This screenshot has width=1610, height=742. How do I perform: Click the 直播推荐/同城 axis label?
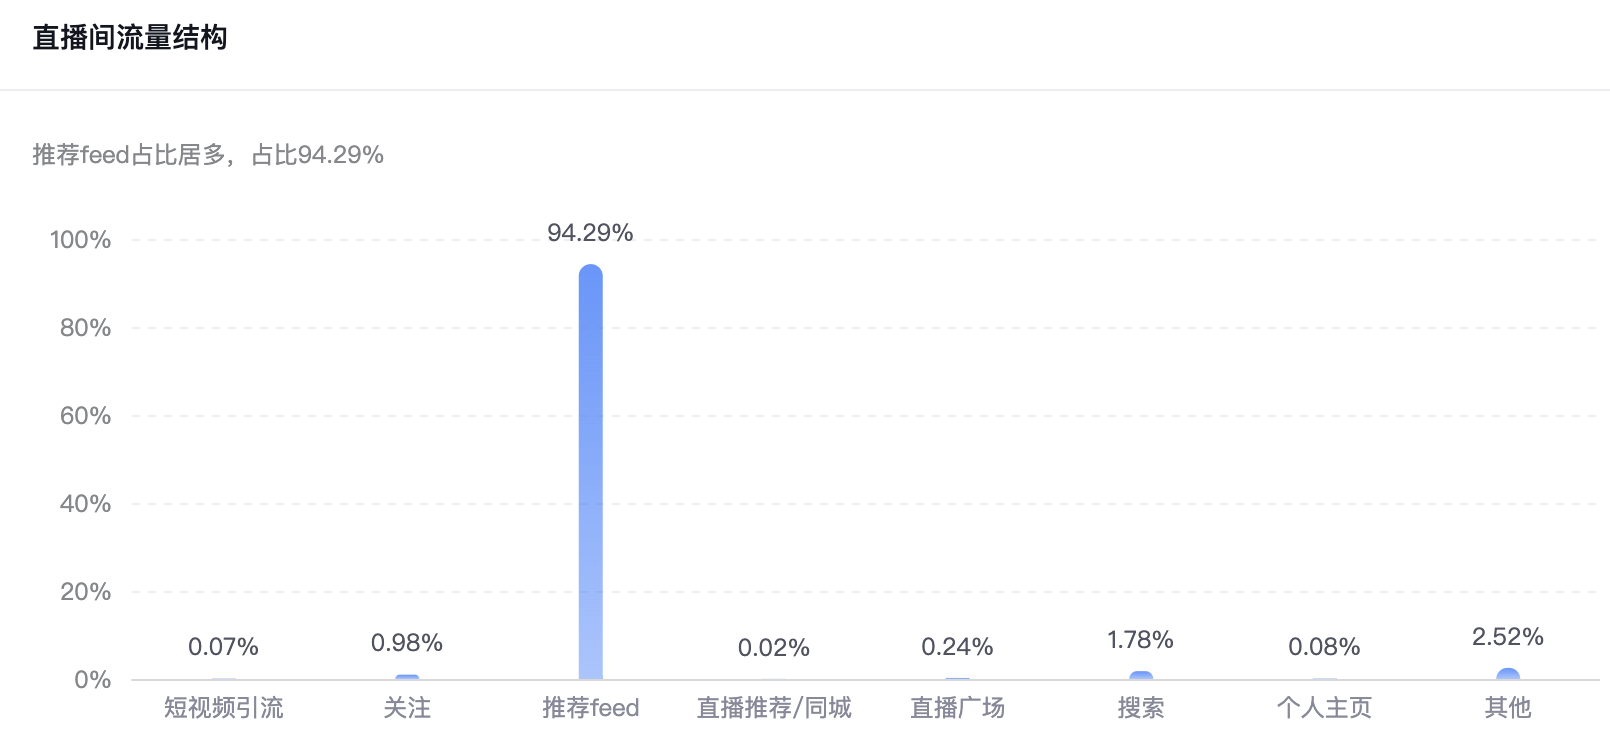(774, 708)
